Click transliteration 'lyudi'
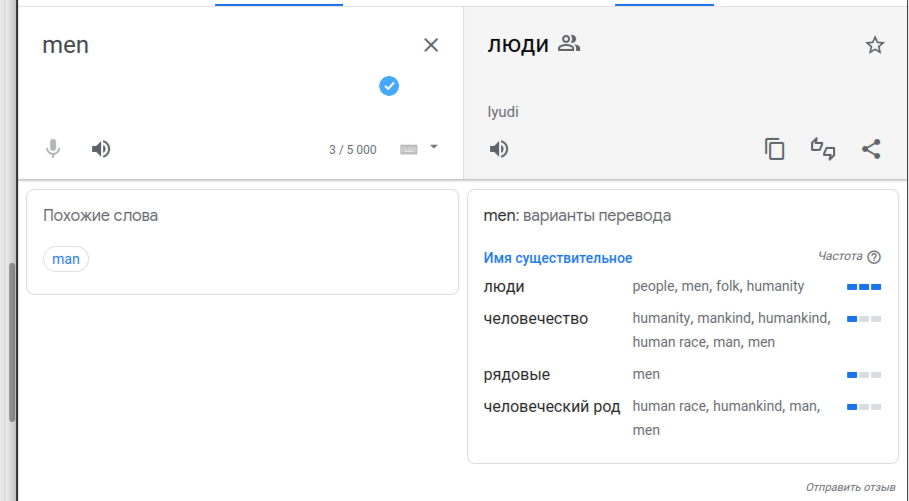Image resolution: width=909 pixels, height=501 pixels. point(503,112)
